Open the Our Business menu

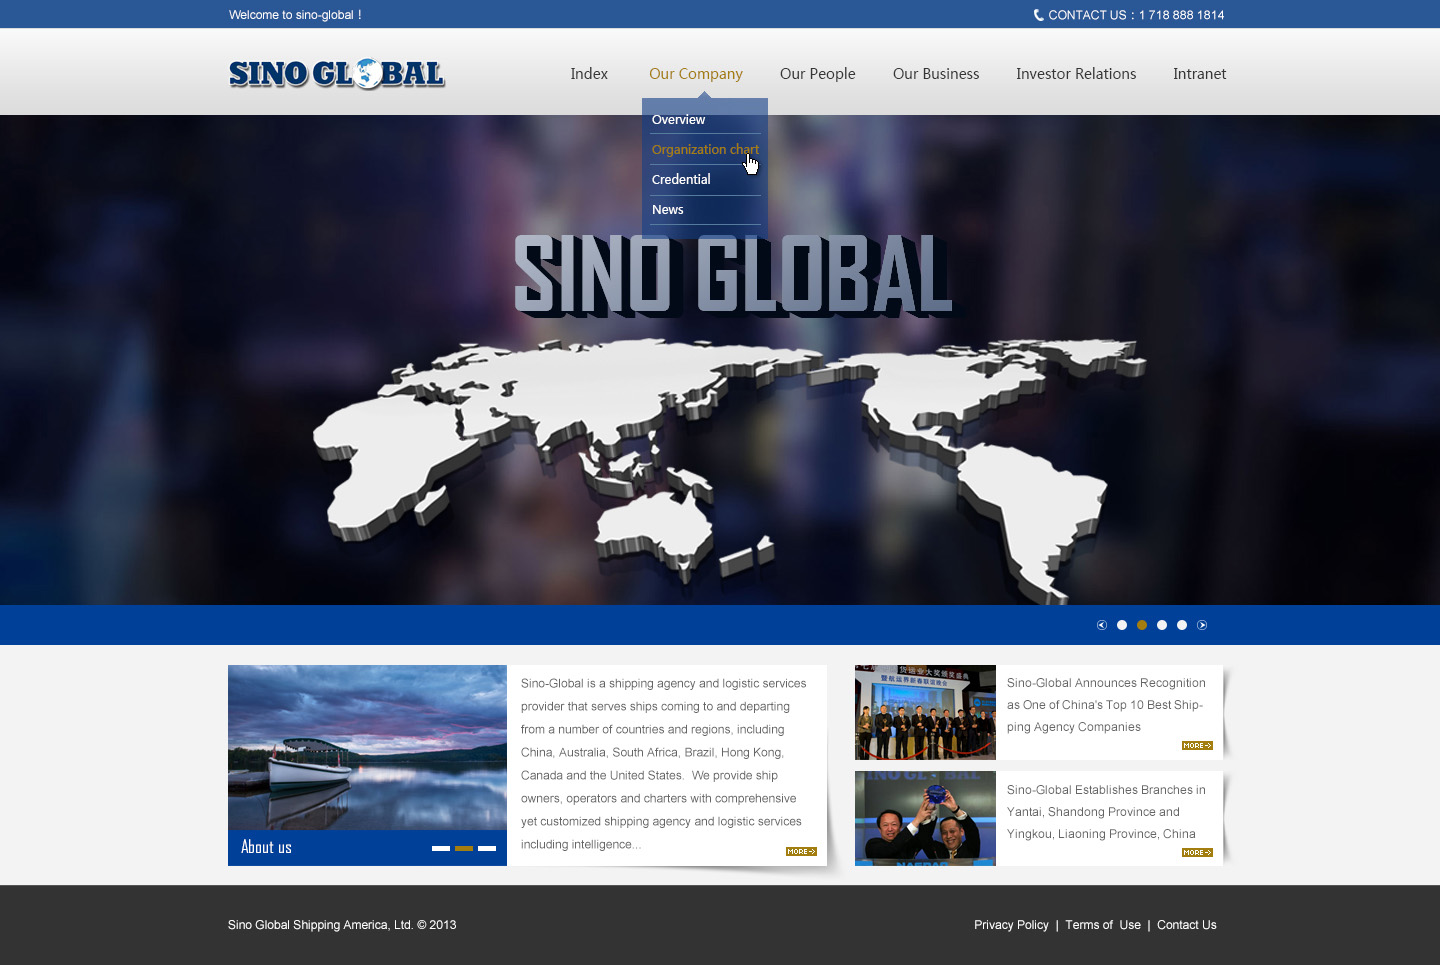[x=936, y=74]
